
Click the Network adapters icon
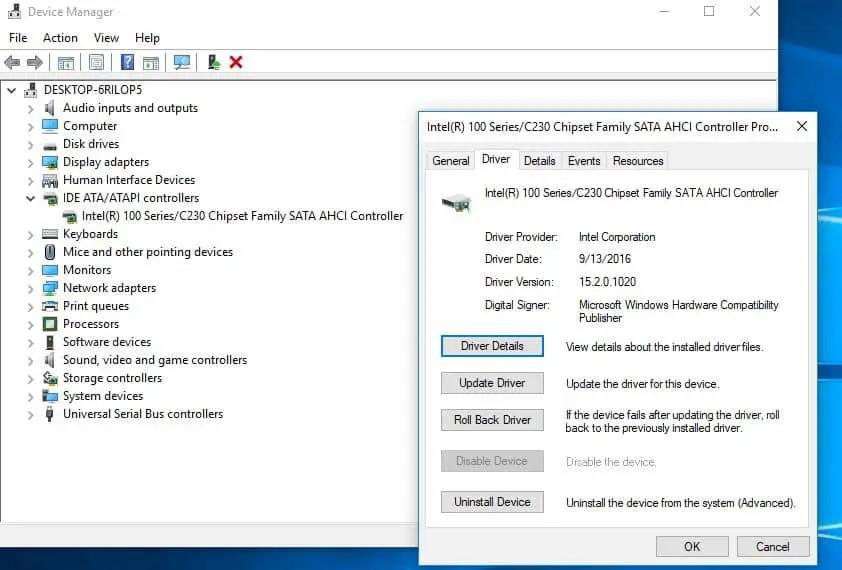point(50,288)
